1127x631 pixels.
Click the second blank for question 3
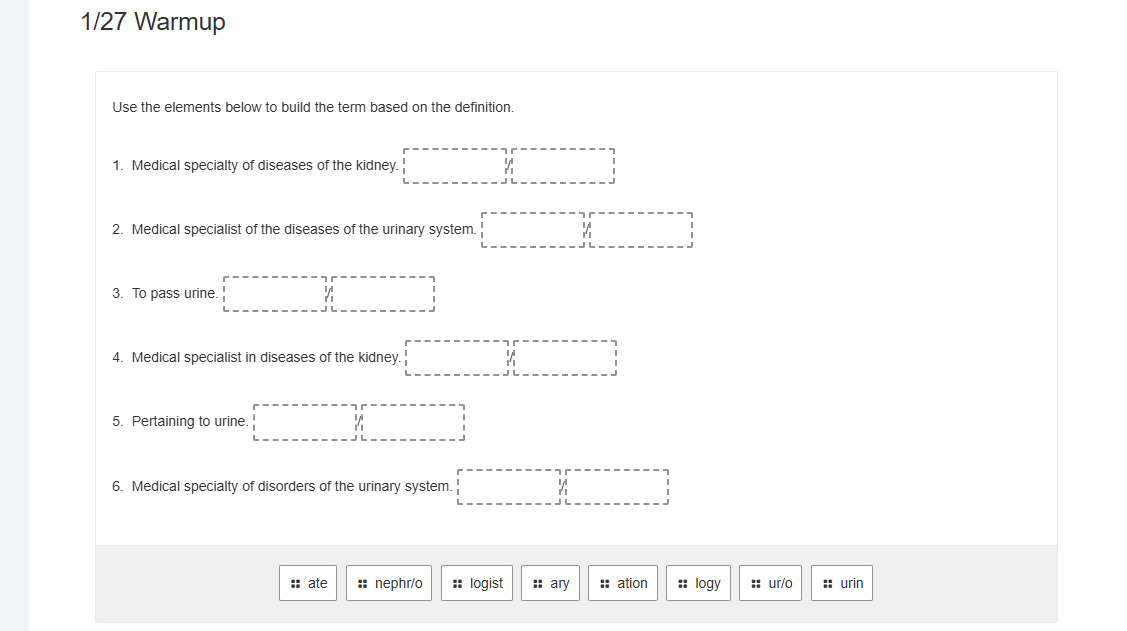(x=382, y=293)
